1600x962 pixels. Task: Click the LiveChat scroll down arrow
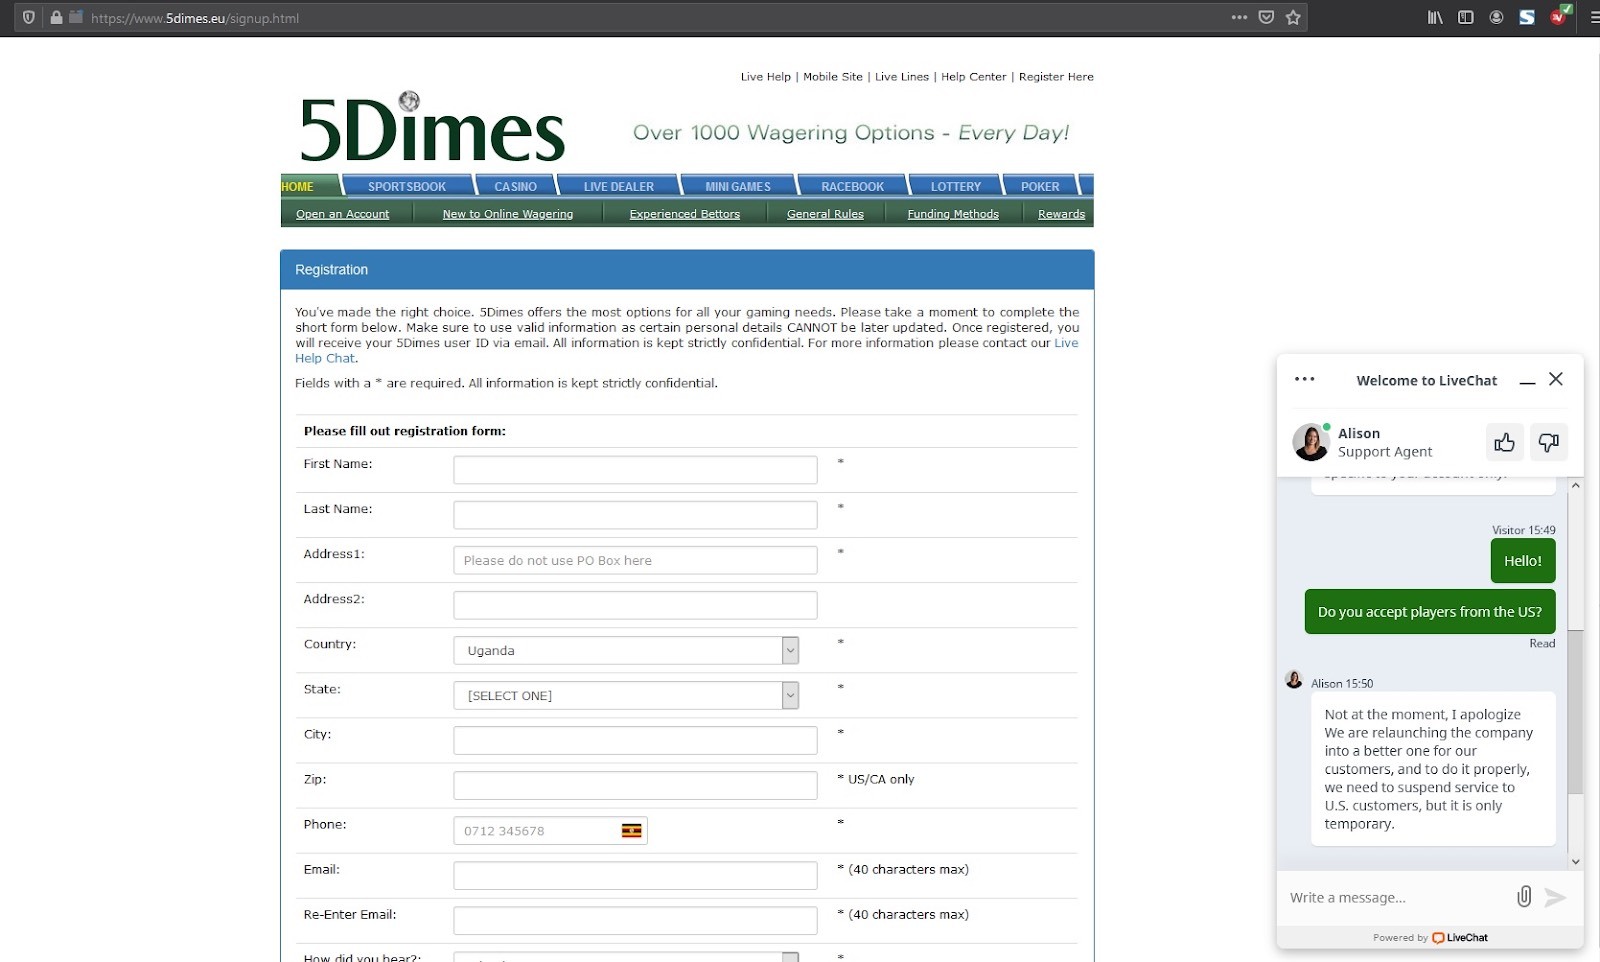tap(1576, 861)
